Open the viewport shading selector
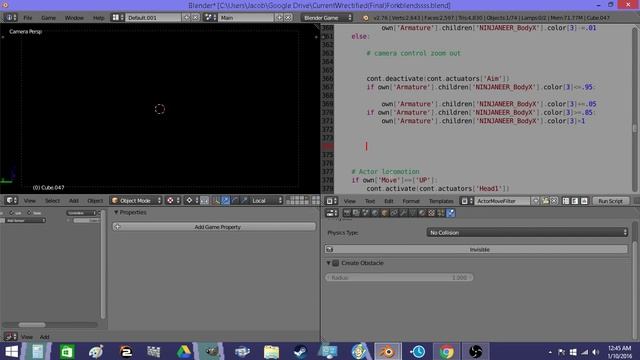 [173, 200]
